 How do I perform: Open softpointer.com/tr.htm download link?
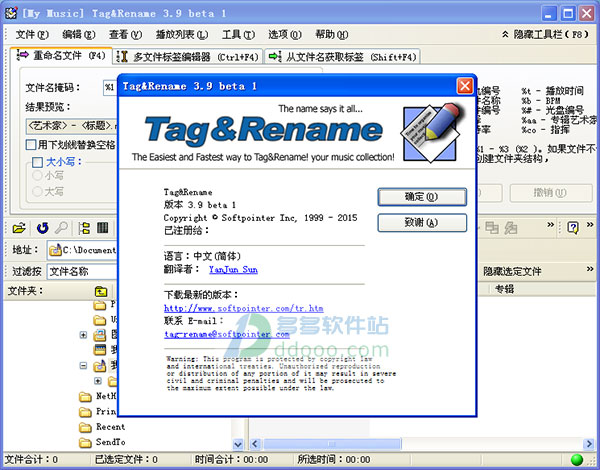click(244, 308)
